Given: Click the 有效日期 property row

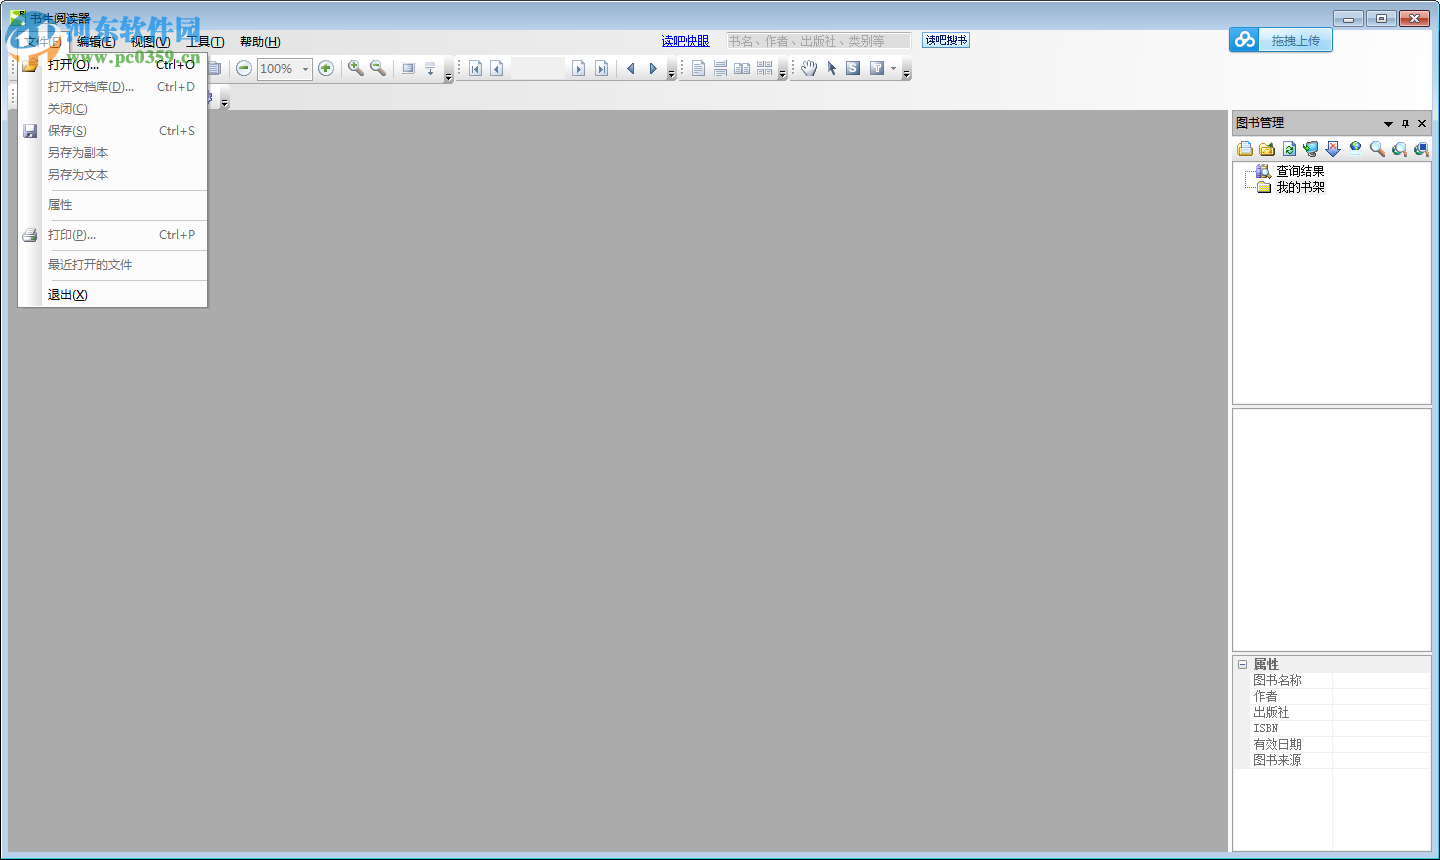Looking at the screenshot, I should (x=1332, y=744).
